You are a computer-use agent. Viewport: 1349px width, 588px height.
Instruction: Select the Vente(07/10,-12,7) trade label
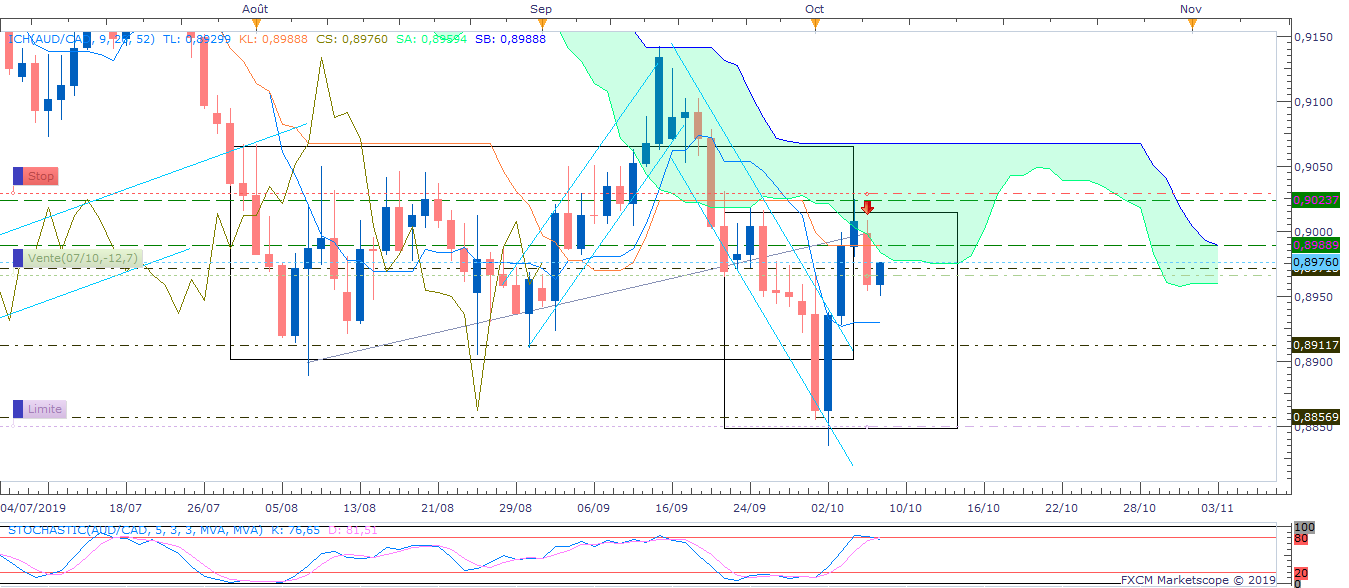pos(84,258)
